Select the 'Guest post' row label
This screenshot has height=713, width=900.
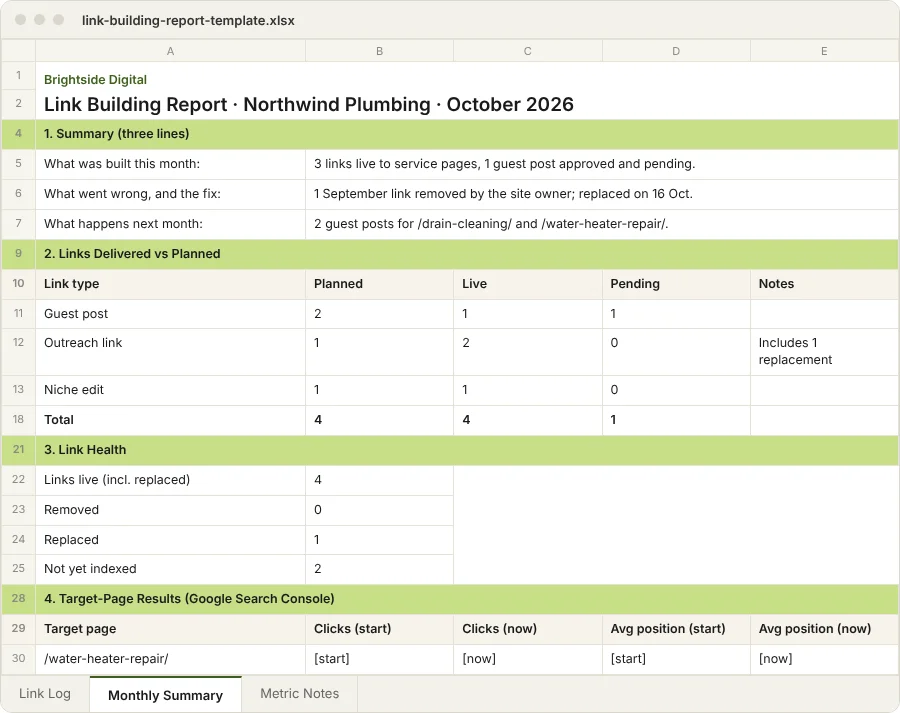tap(170, 313)
